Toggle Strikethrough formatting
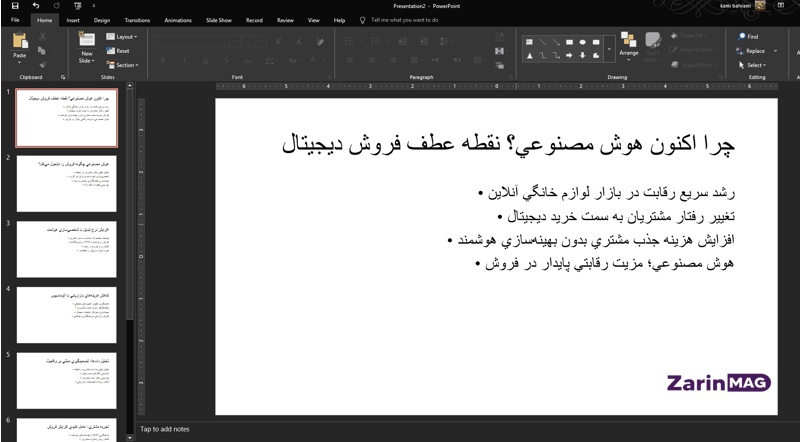800x442 pixels. (248, 60)
